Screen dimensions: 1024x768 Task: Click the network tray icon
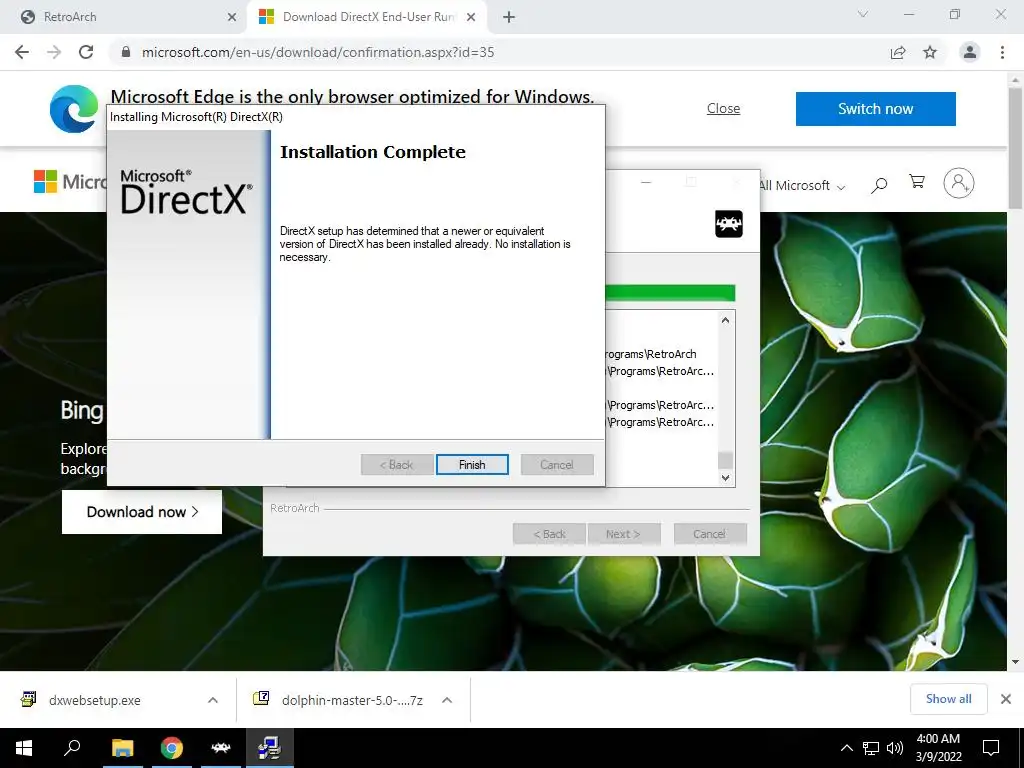871,748
